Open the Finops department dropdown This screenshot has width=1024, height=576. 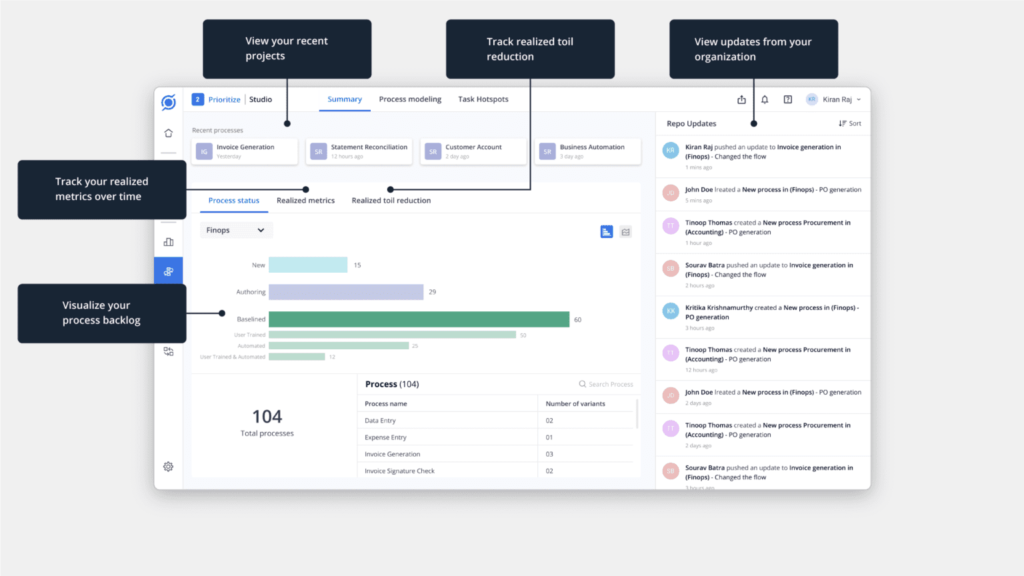click(x=235, y=229)
